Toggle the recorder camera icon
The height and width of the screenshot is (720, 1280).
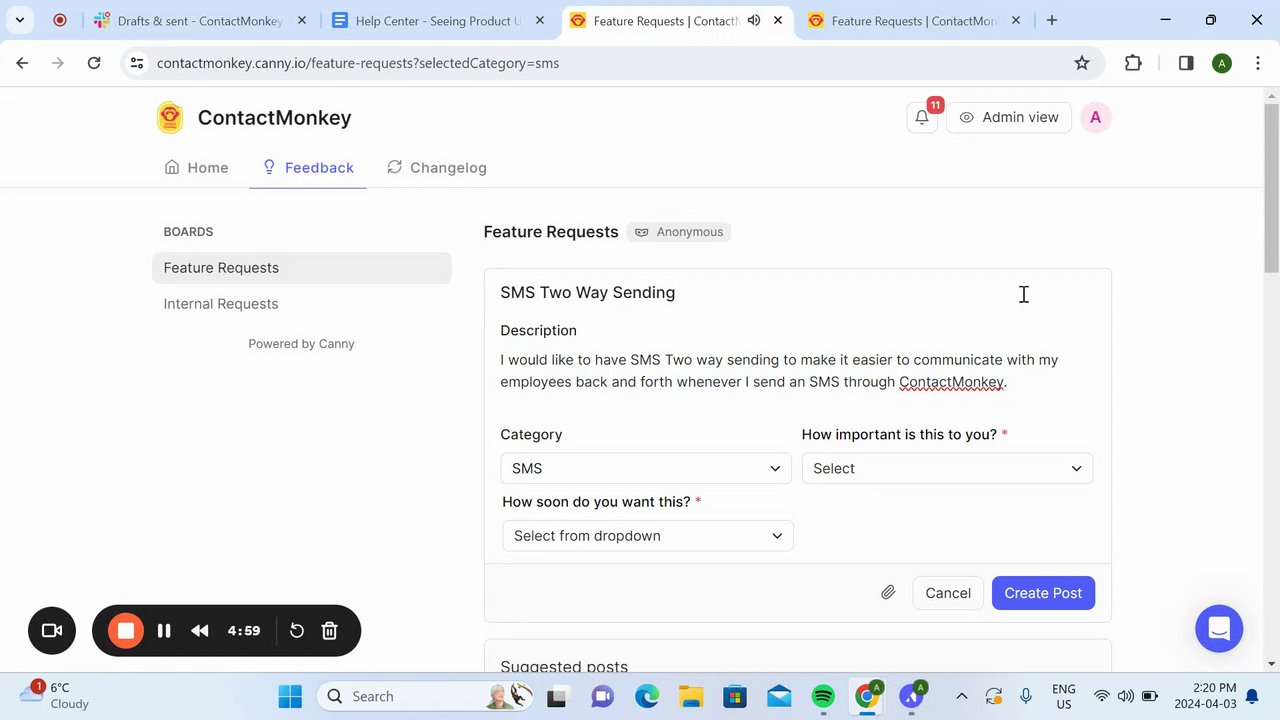point(52,631)
